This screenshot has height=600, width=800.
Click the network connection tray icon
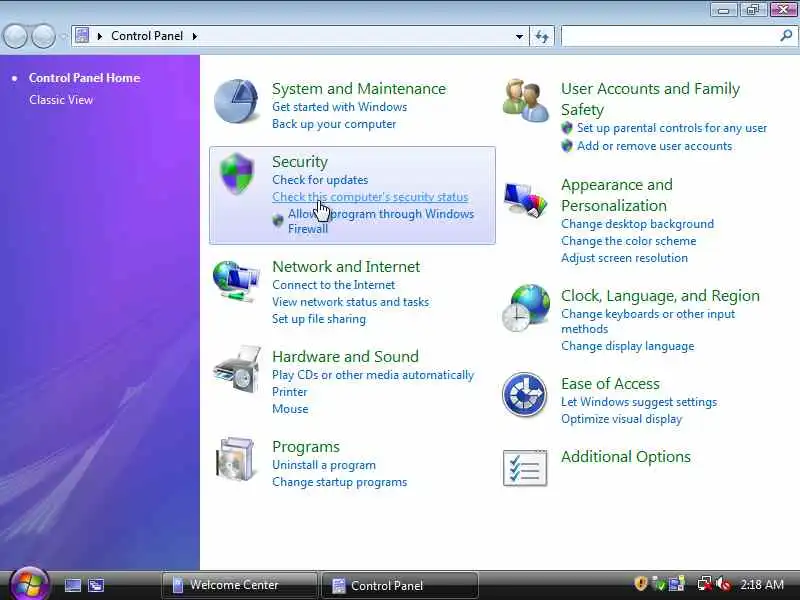point(705,584)
